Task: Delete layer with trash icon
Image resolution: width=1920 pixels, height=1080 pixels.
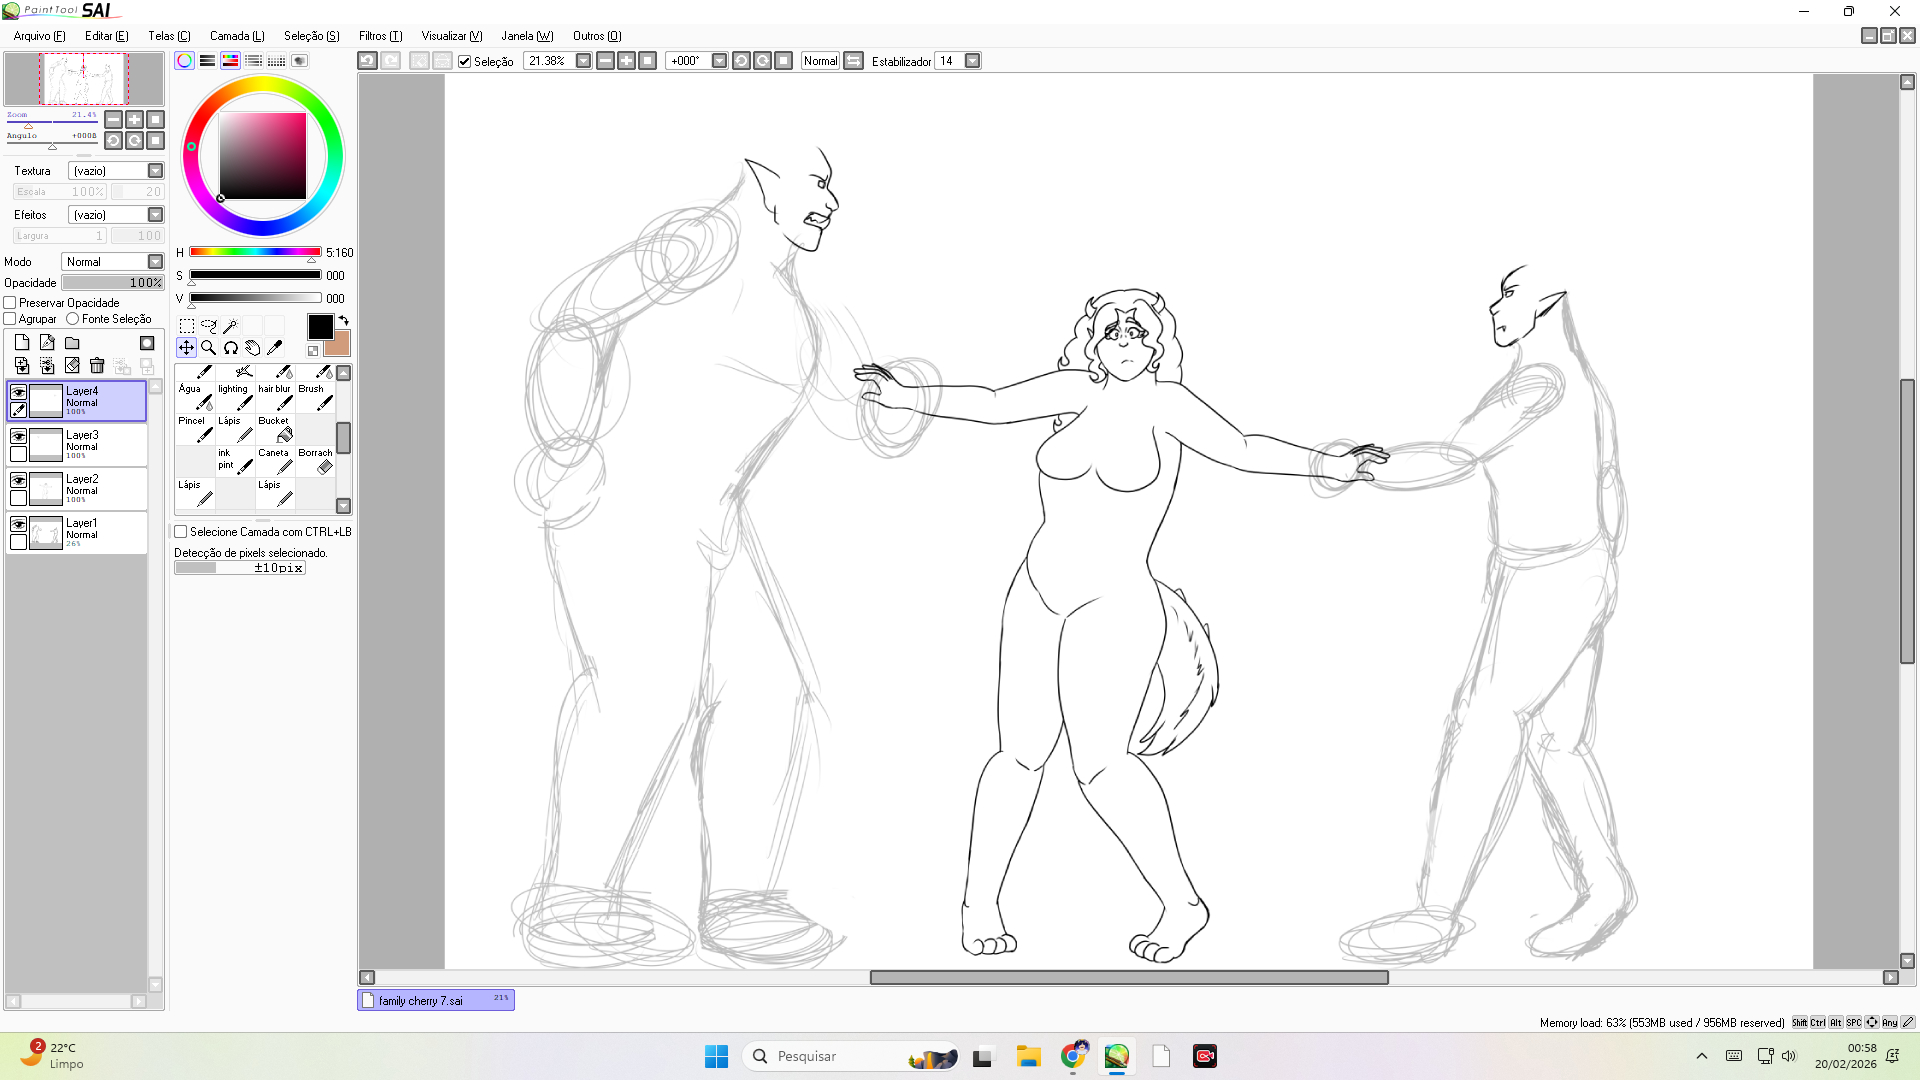Action: click(x=97, y=366)
